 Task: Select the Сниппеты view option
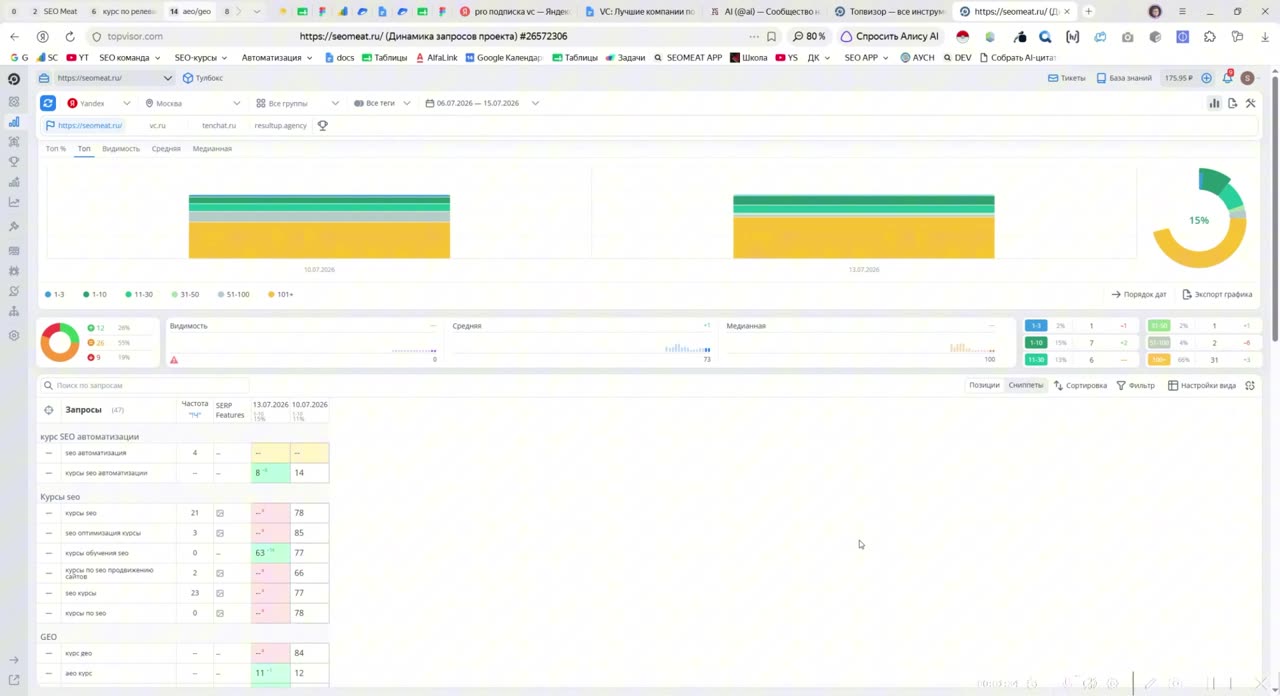(x=1026, y=386)
